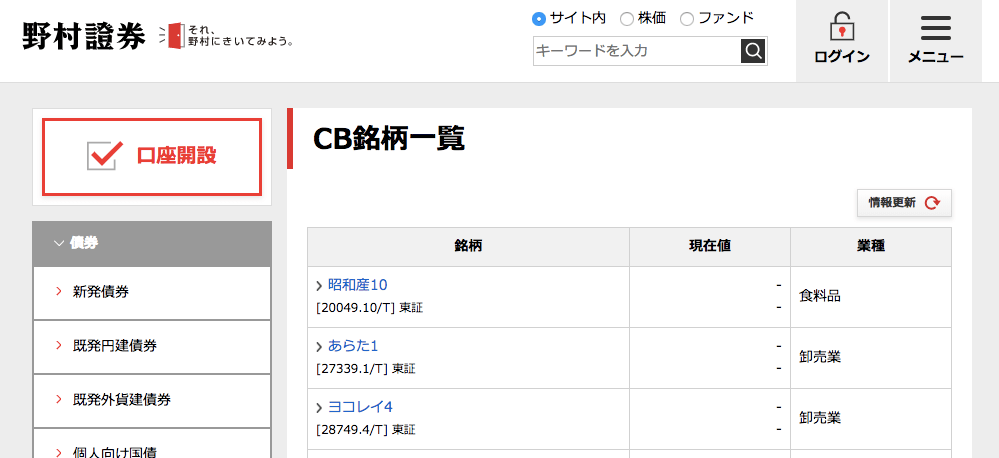Open the login padlock icon

[842, 26]
